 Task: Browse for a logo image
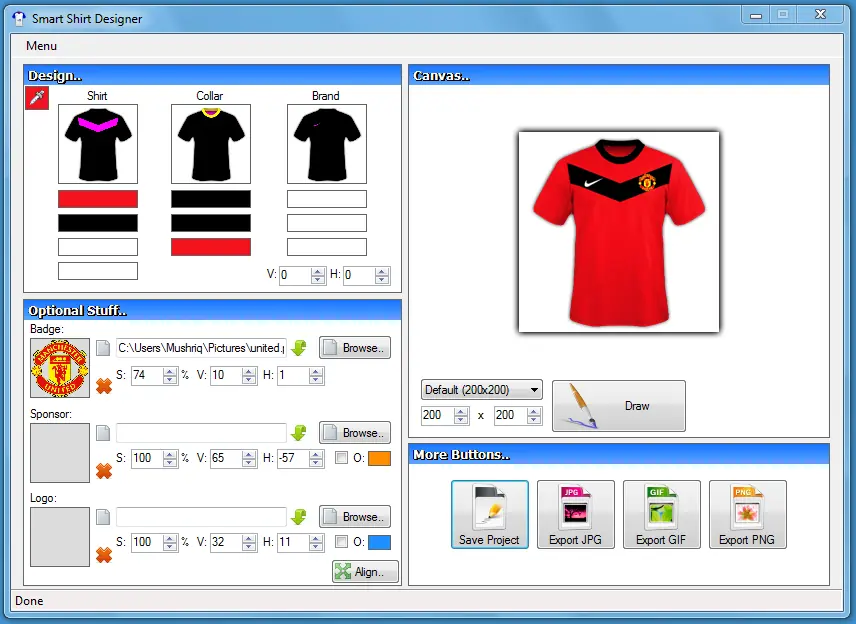click(x=355, y=516)
